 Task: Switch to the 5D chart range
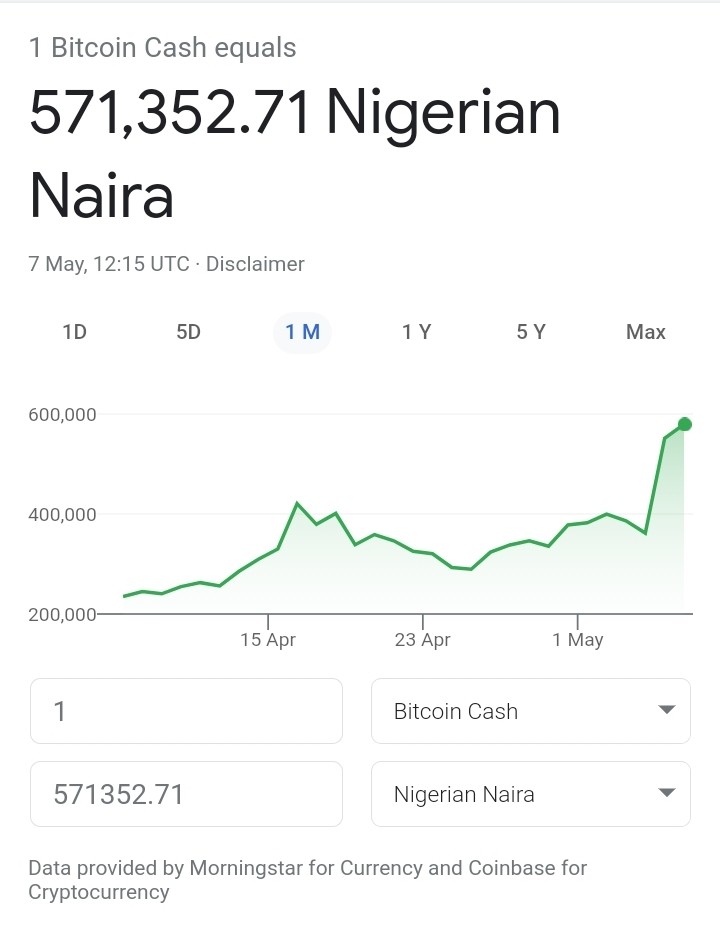188,332
